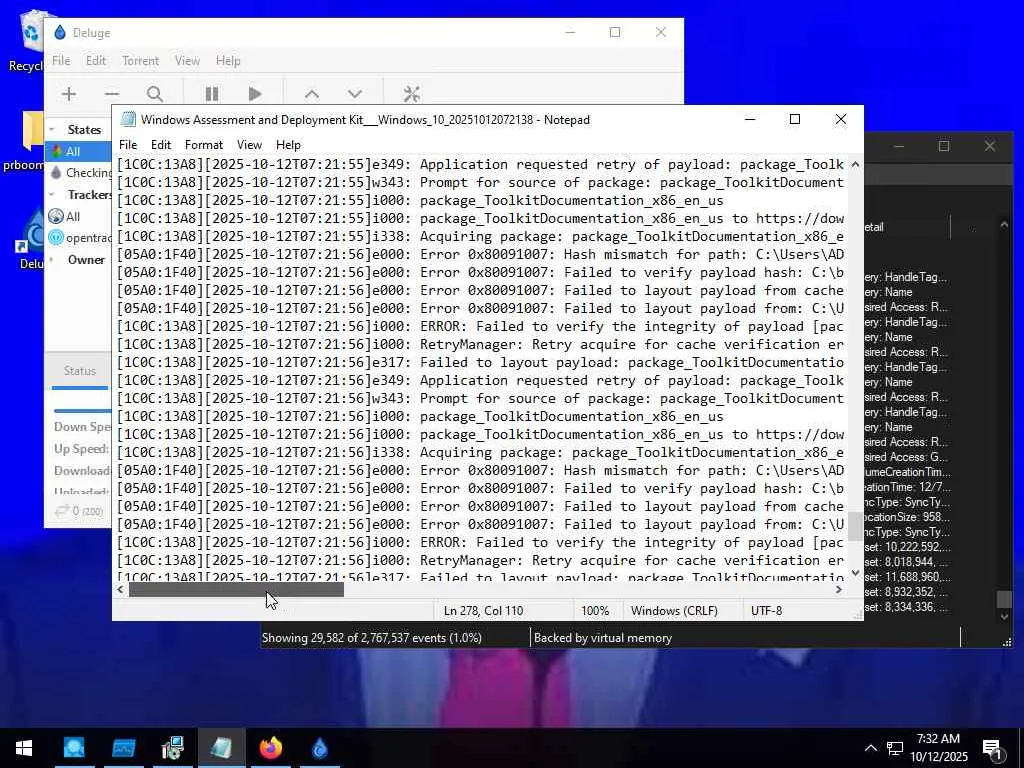The height and width of the screenshot is (768, 1024).
Task: Click Deluge Add Torrent plus icon
Action: [69, 94]
